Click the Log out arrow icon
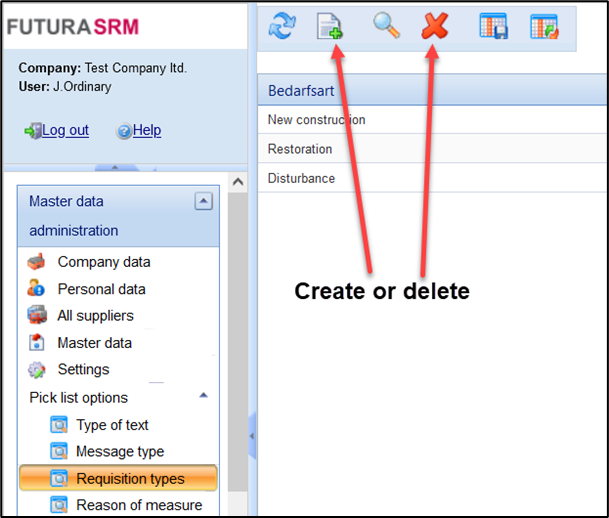 point(32,131)
